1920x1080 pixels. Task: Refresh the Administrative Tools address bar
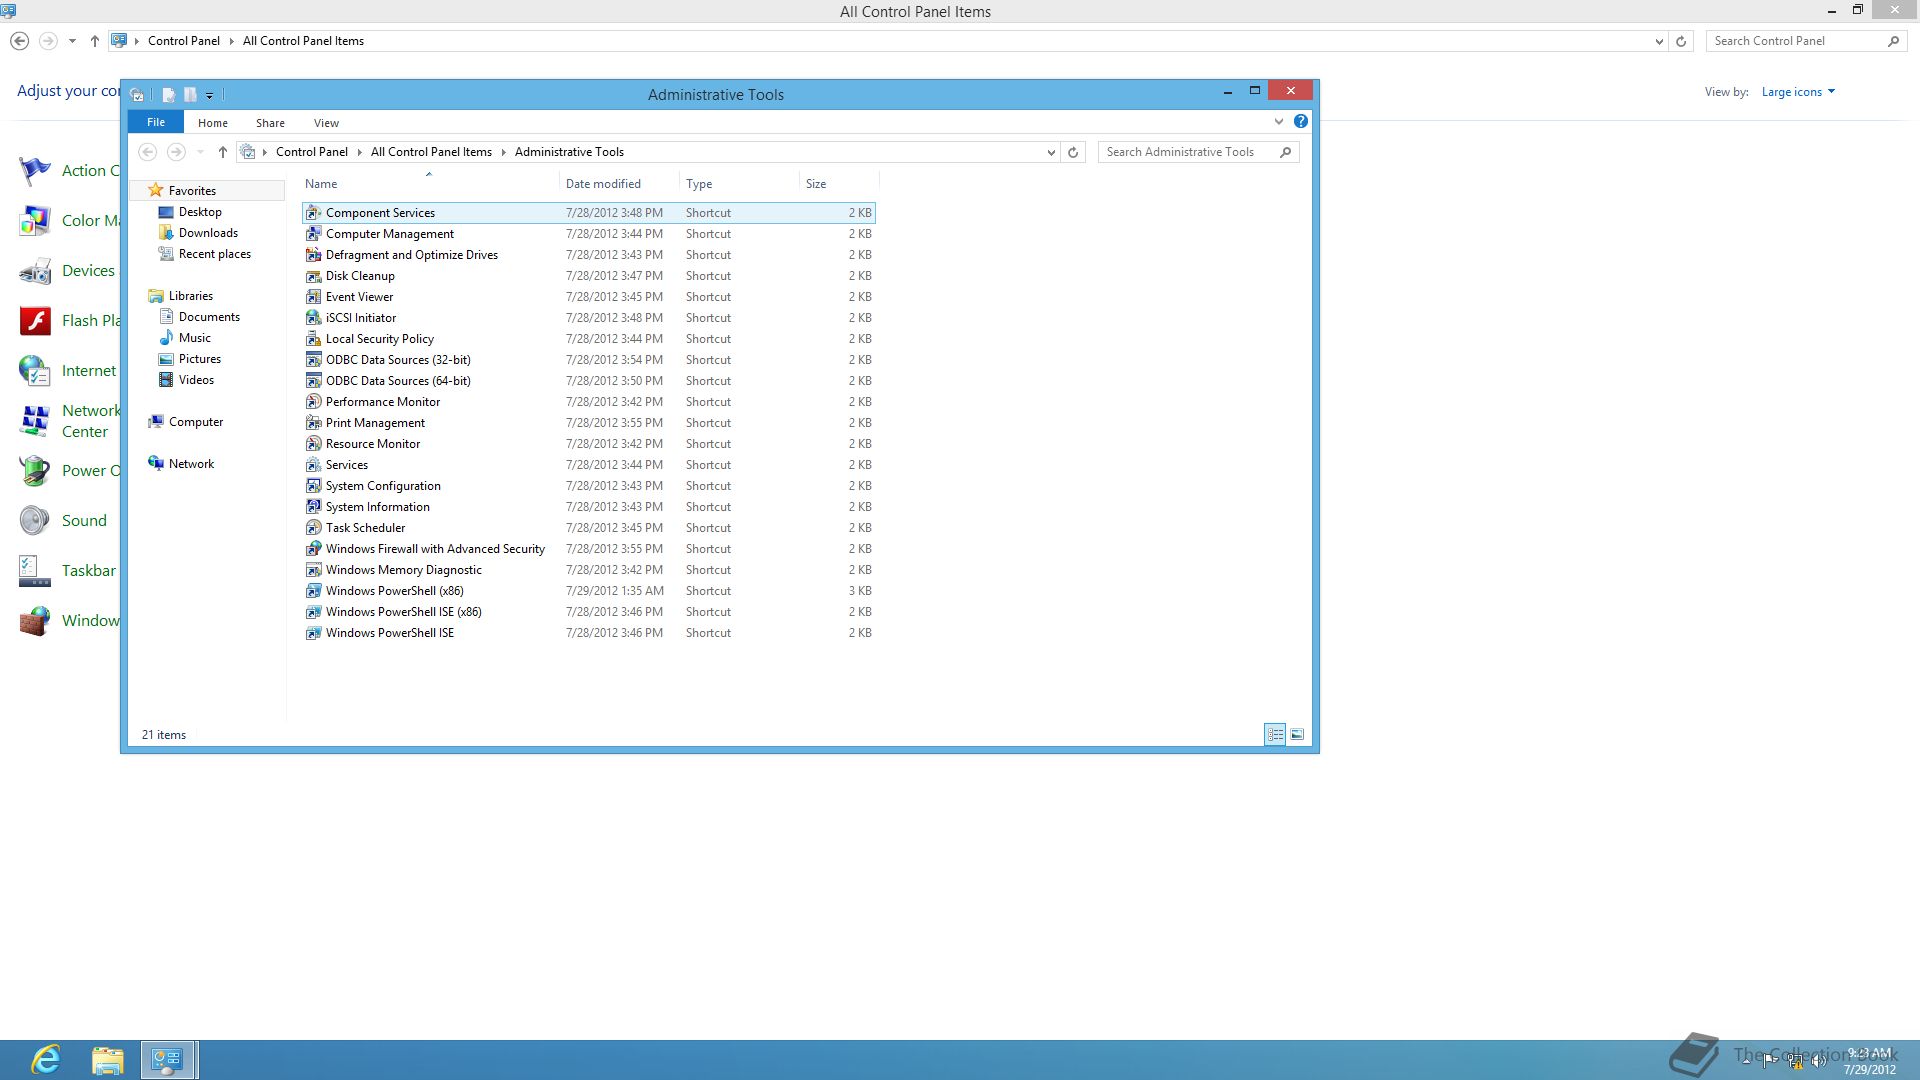[1073, 152]
